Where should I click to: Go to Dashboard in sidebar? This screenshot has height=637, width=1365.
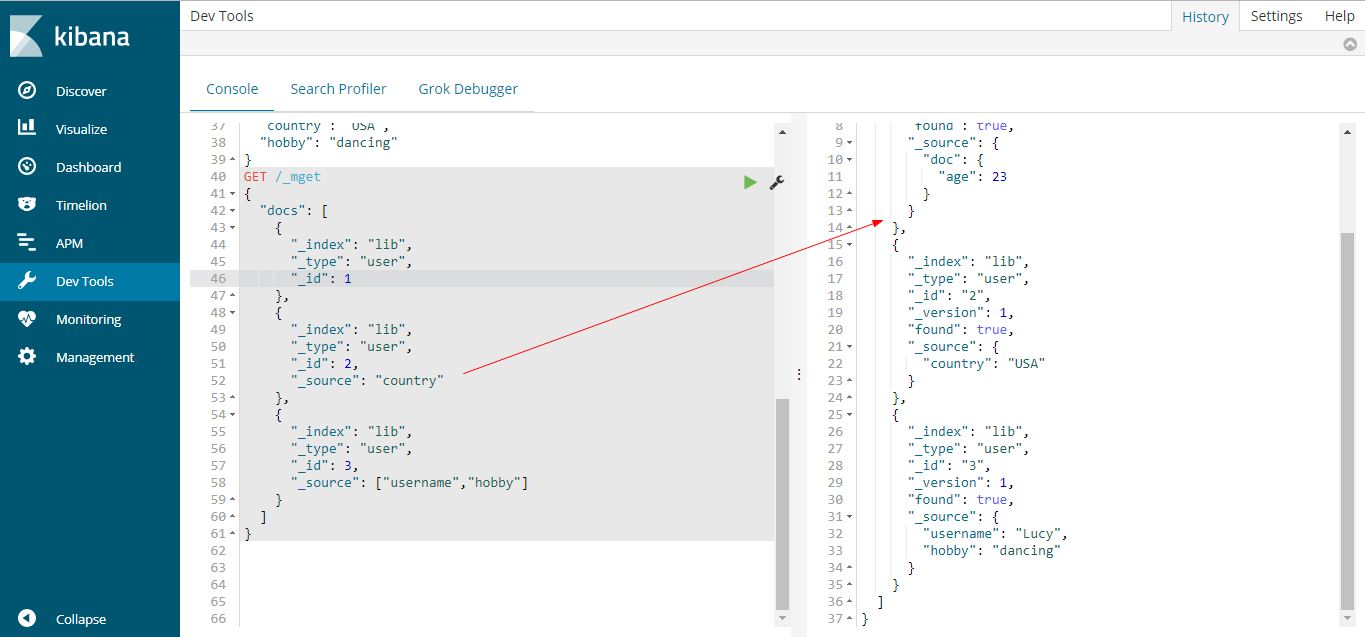90,167
